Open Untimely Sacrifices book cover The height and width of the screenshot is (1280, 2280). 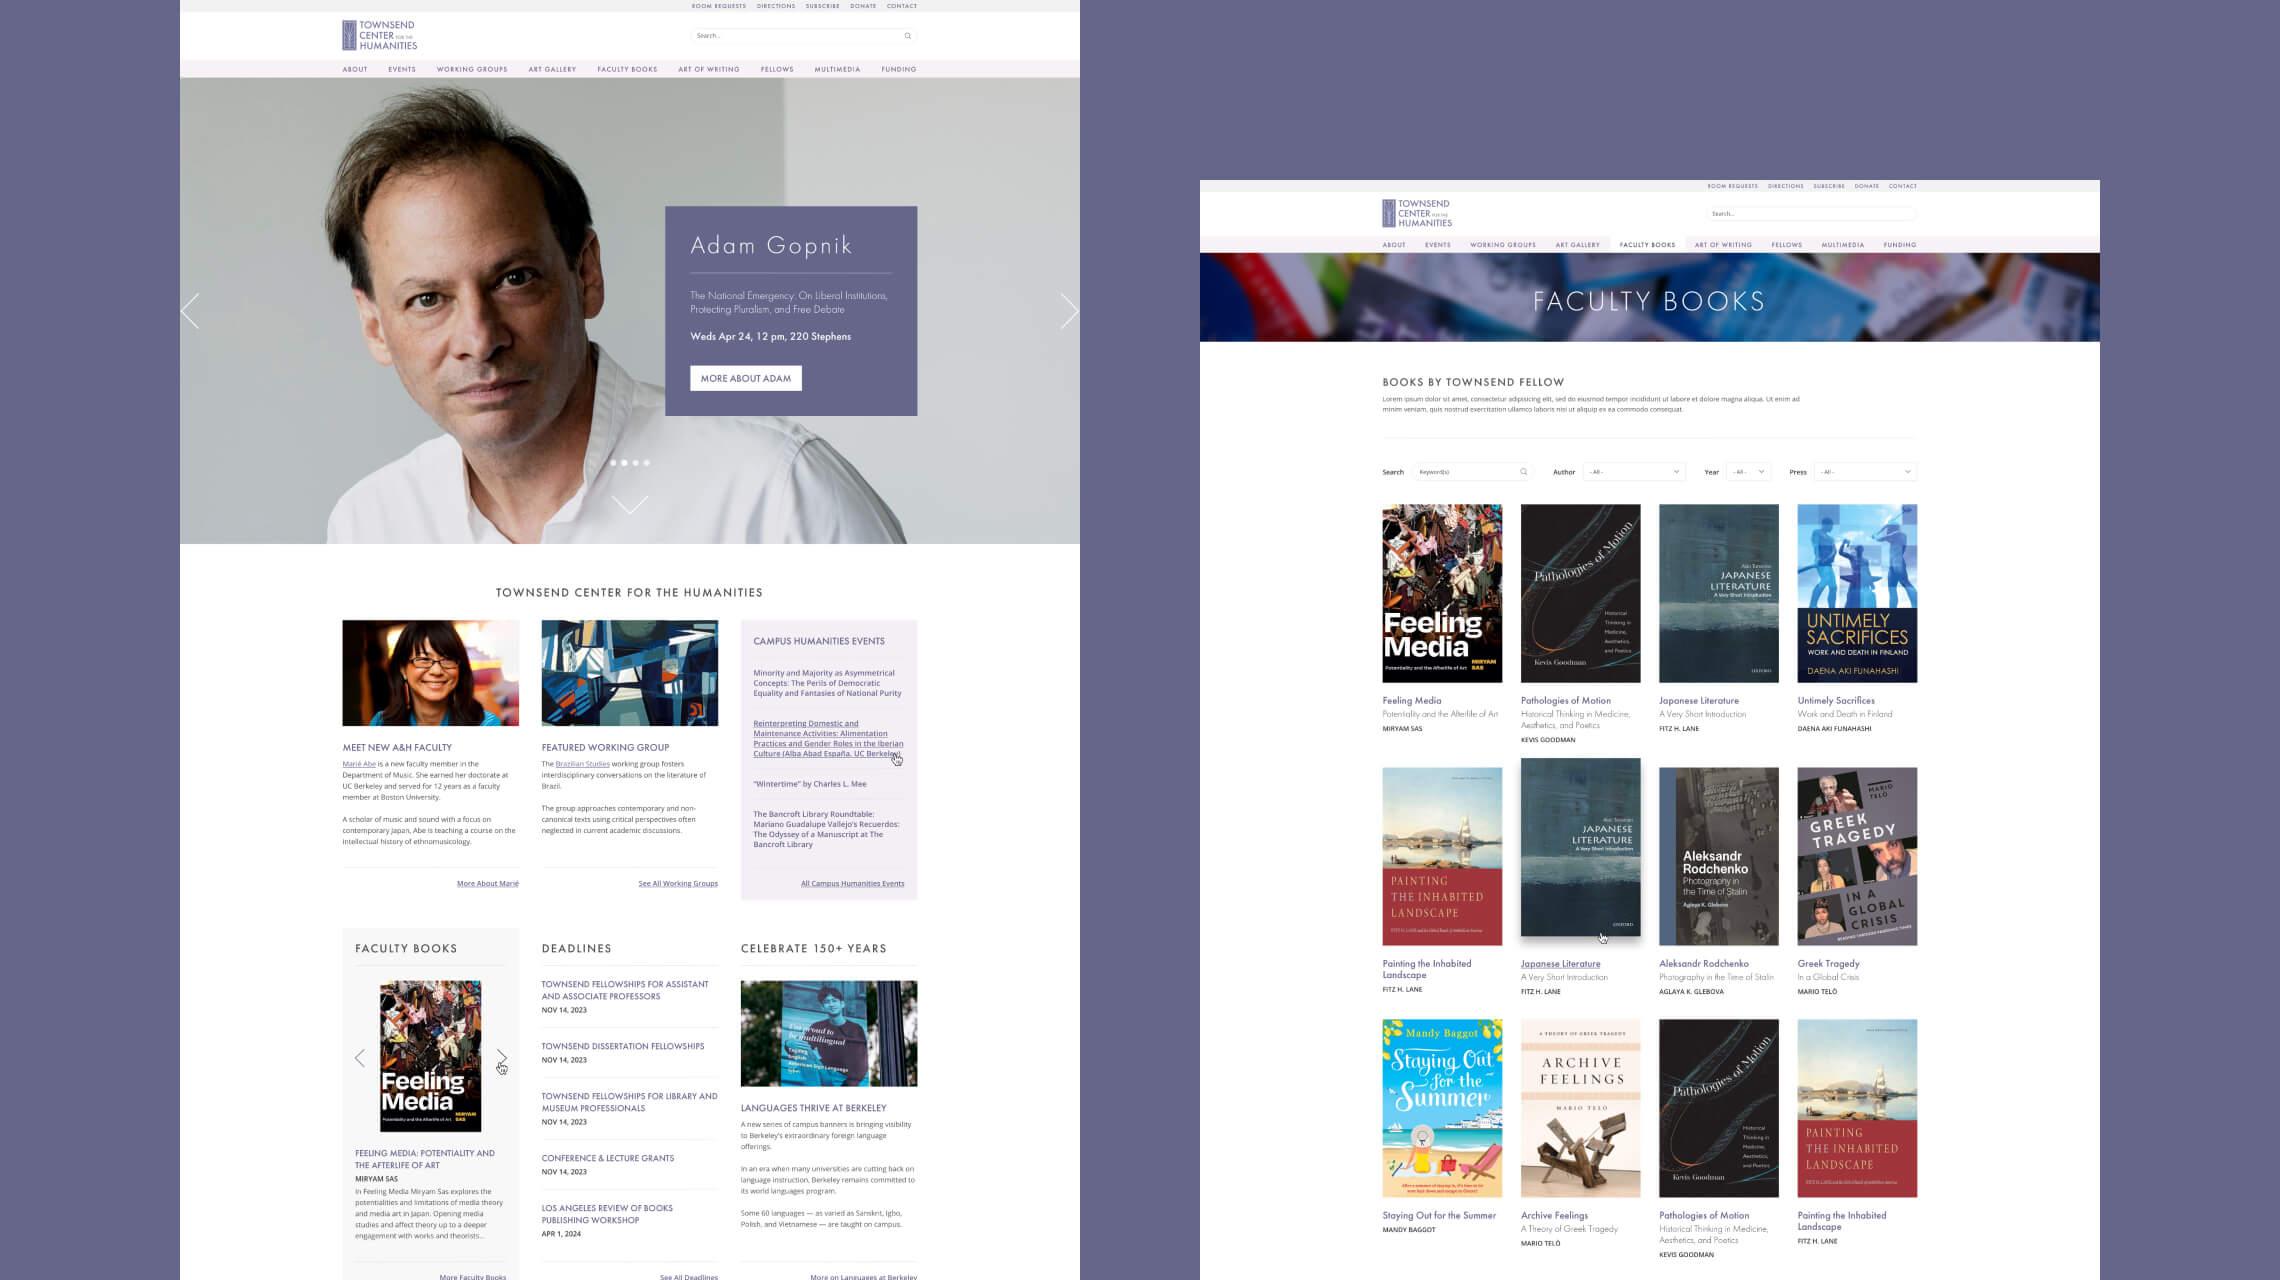(1857, 593)
